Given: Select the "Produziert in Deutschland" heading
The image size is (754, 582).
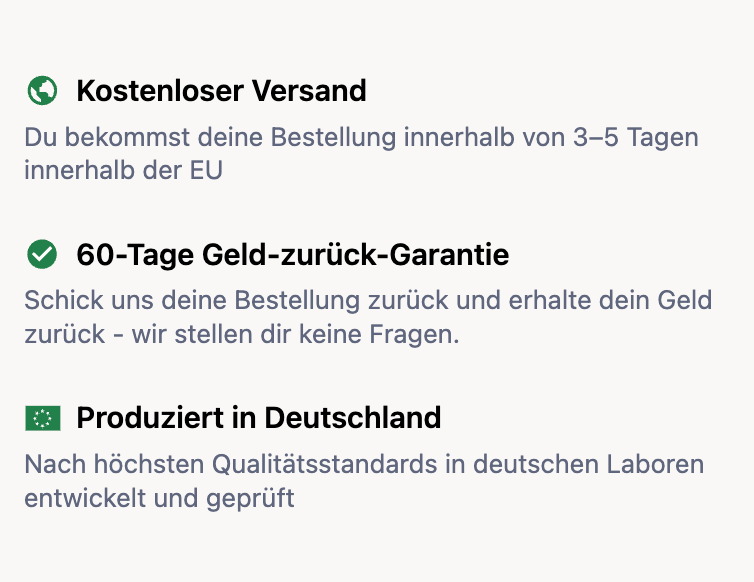Looking at the screenshot, I should point(258,418).
